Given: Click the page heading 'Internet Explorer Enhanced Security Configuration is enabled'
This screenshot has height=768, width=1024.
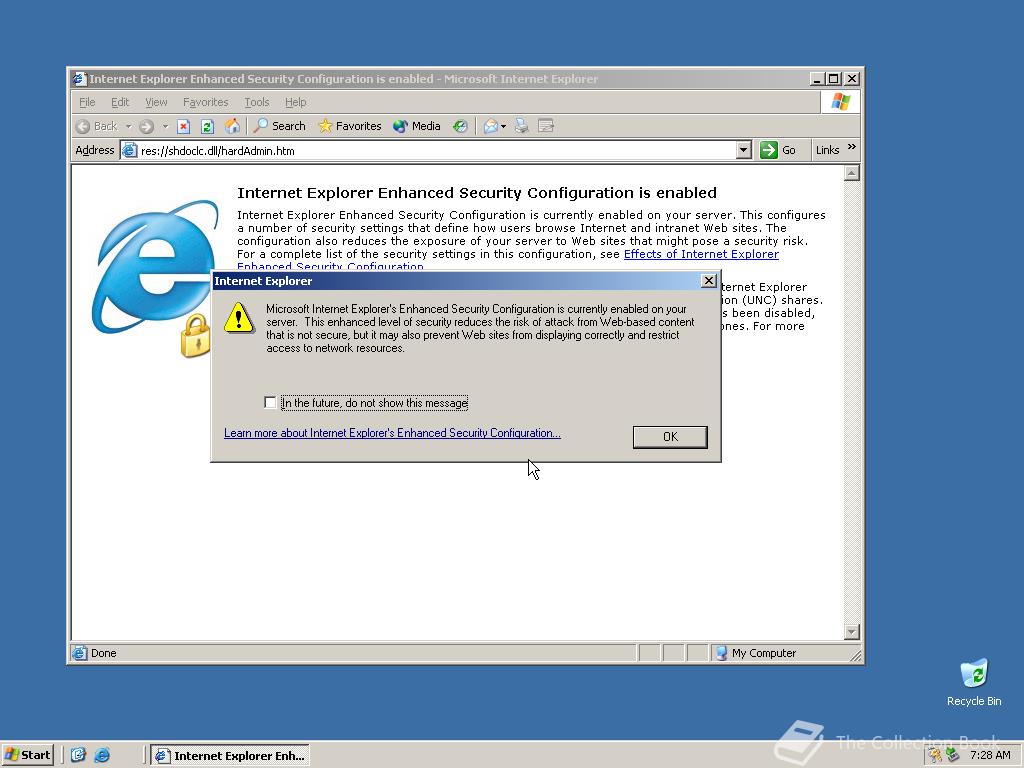Looking at the screenshot, I should [477, 193].
